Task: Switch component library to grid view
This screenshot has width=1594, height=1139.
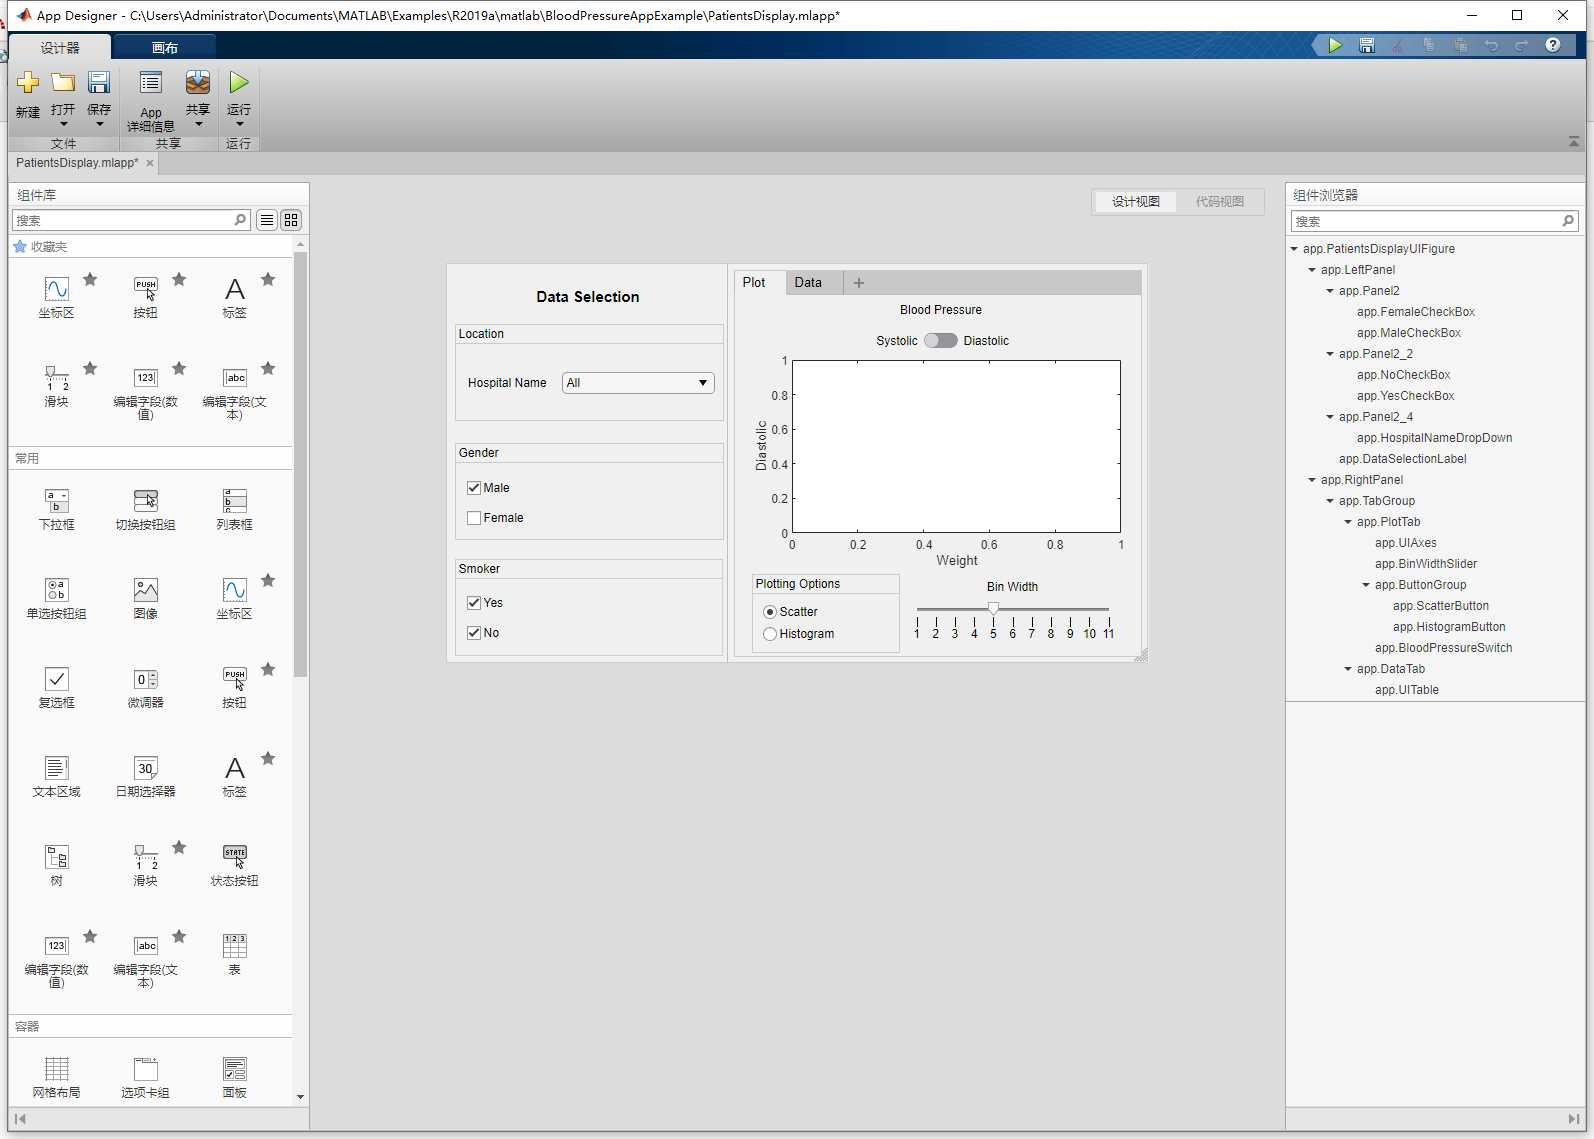Action: (x=291, y=220)
